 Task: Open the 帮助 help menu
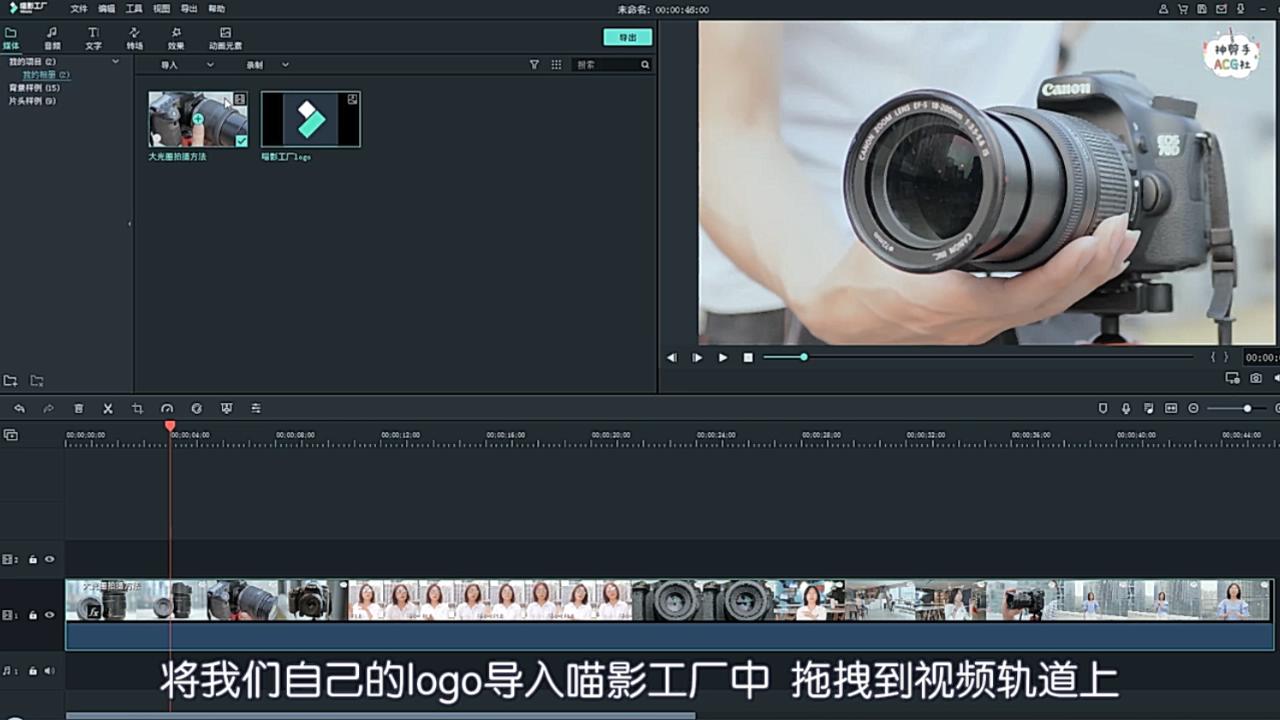[x=216, y=9]
